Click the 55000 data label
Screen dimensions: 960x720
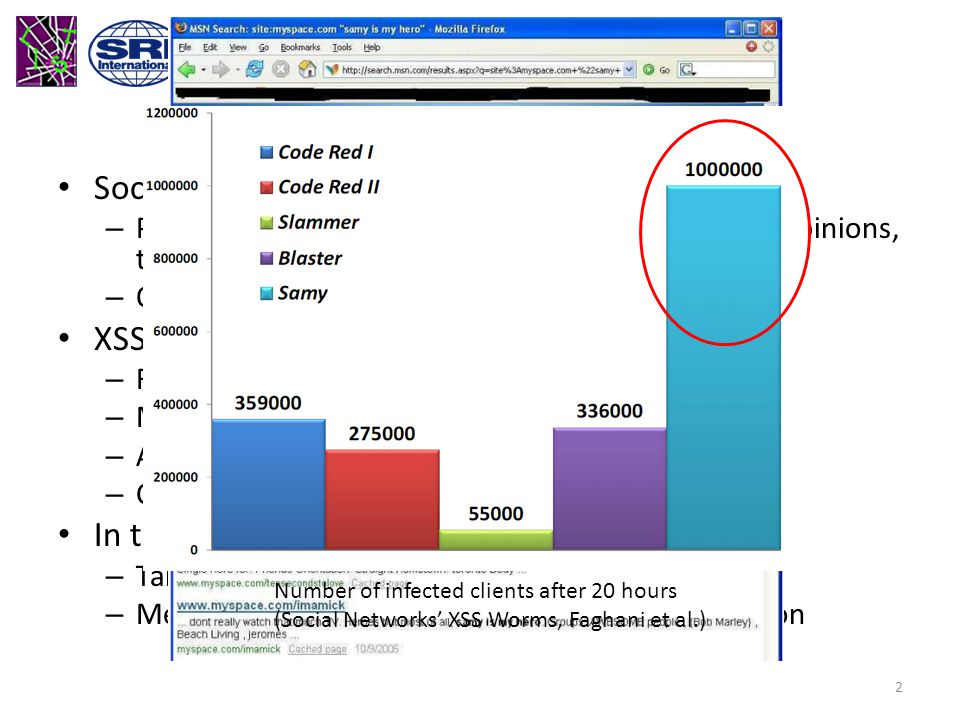[496, 513]
